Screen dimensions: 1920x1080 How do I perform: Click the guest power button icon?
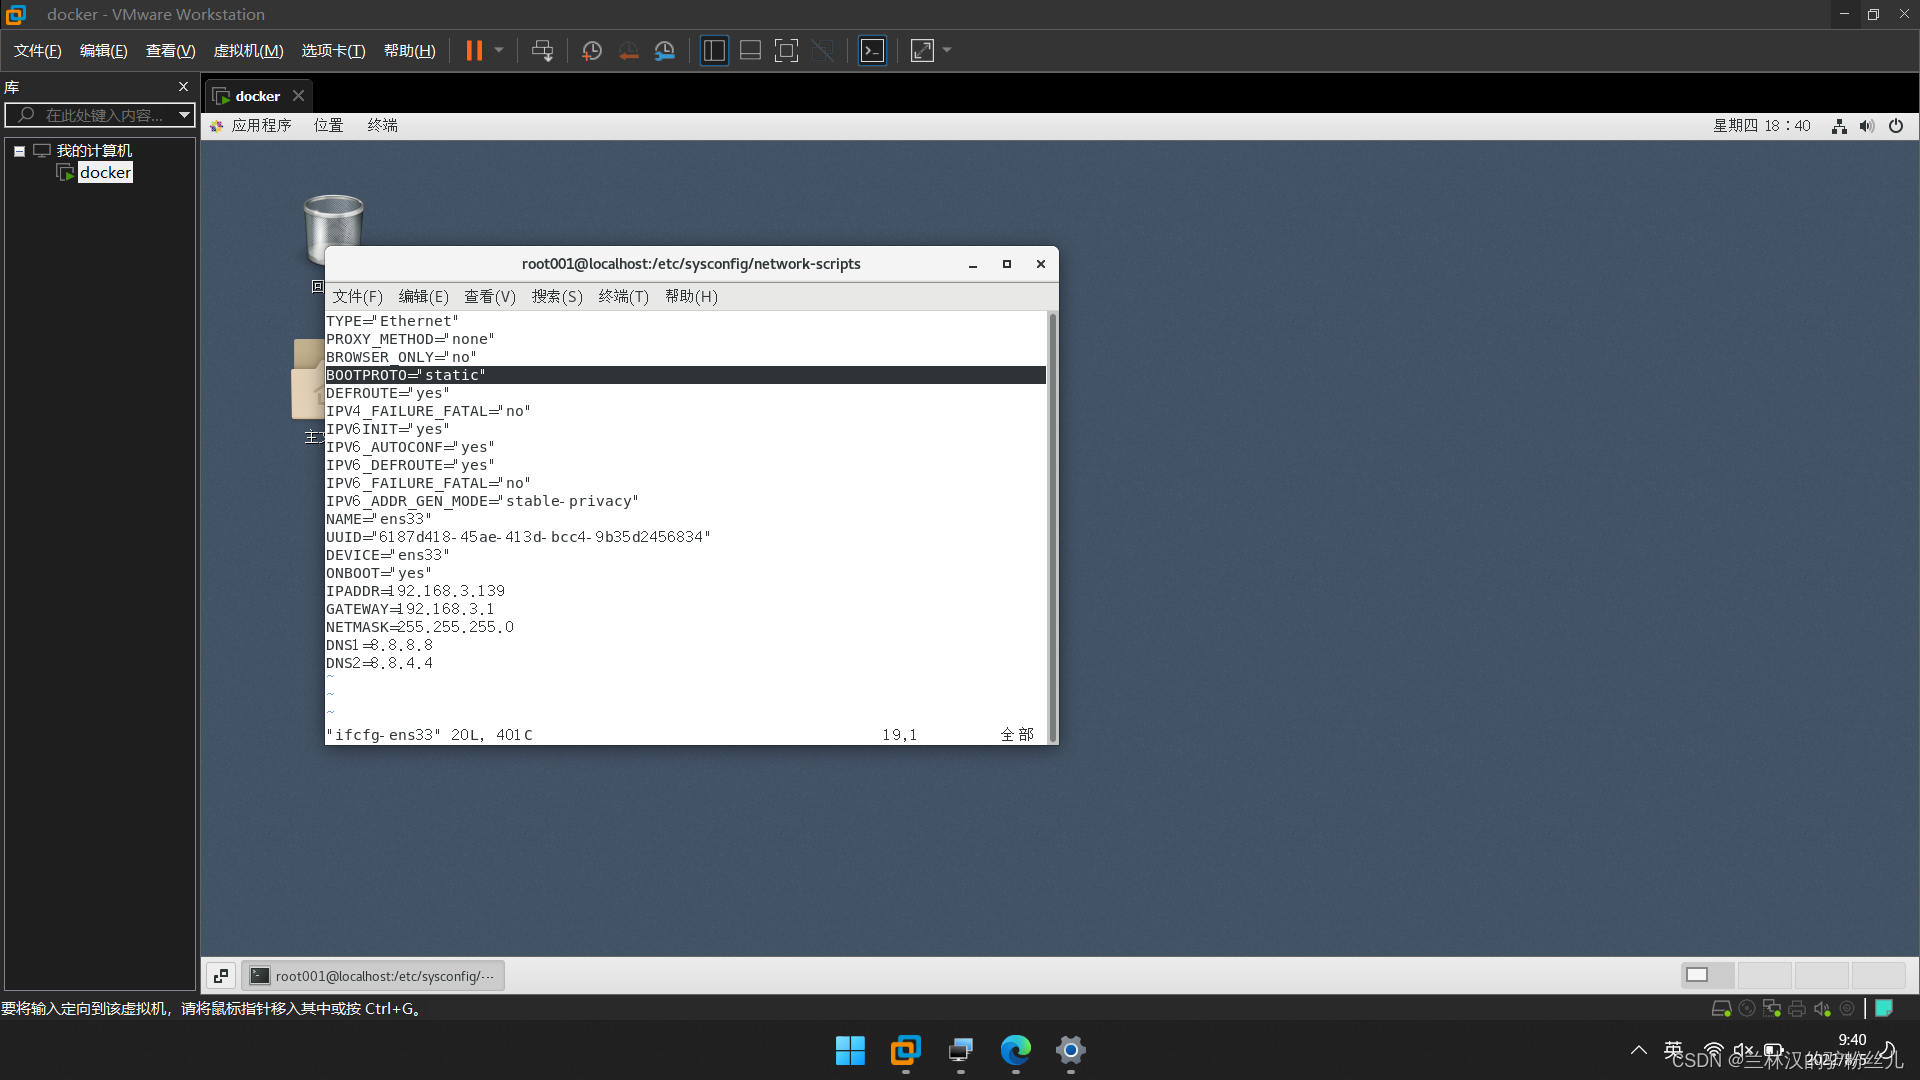coord(1896,126)
